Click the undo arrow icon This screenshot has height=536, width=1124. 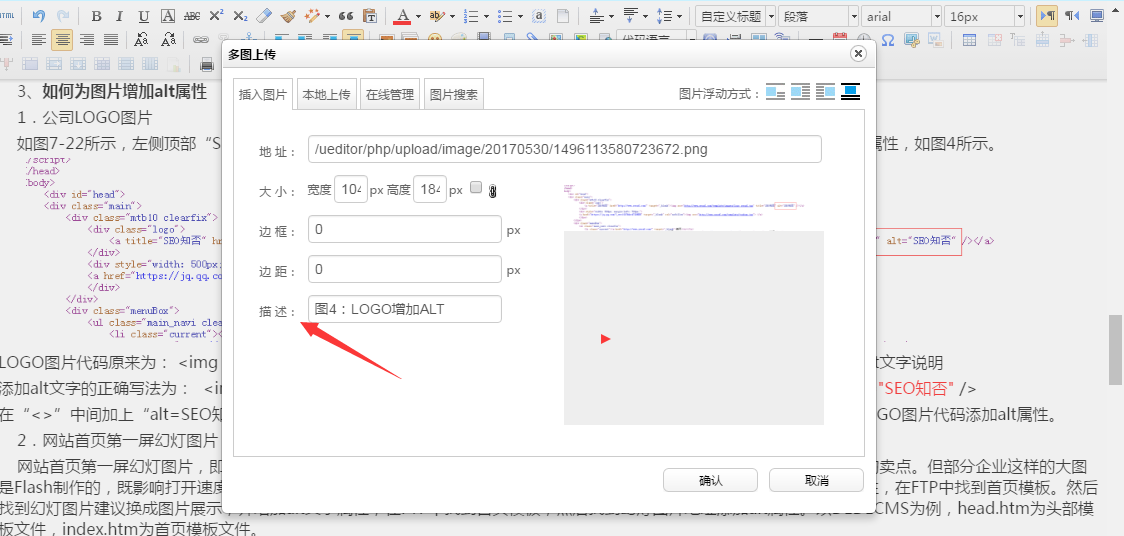coord(39,16)
